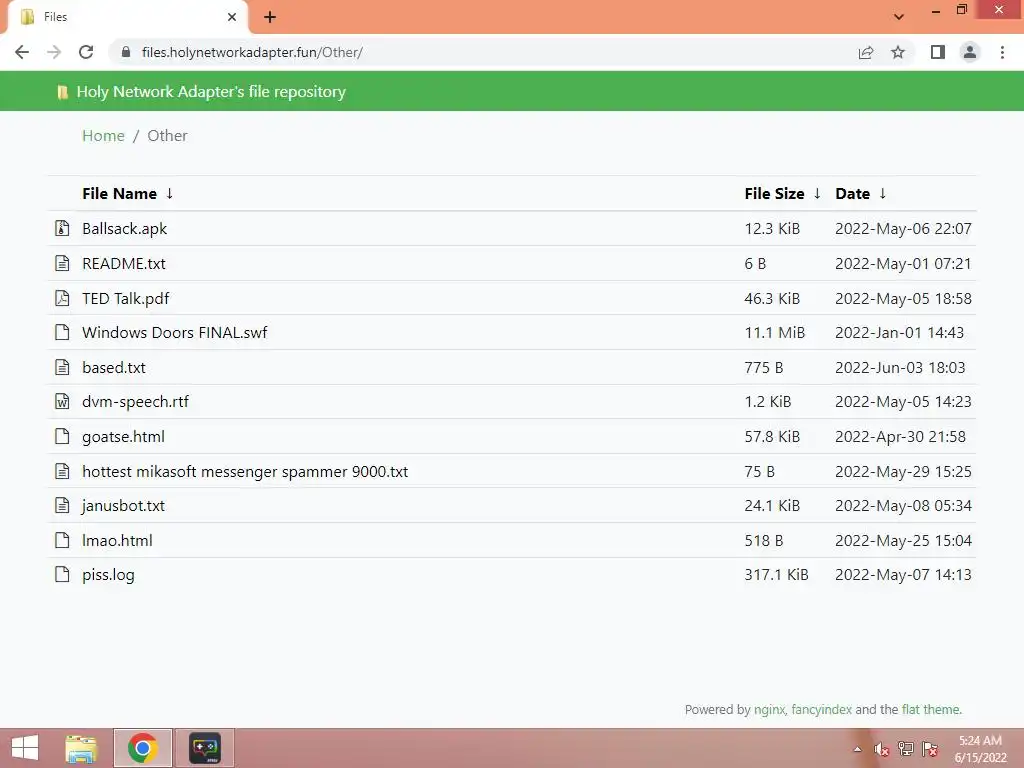The height and width of the screenshot is (768, 1024).
Task: Click the date 2022-Jun-03 18:03
Action: pyautogui.click(x=900, y=367)
